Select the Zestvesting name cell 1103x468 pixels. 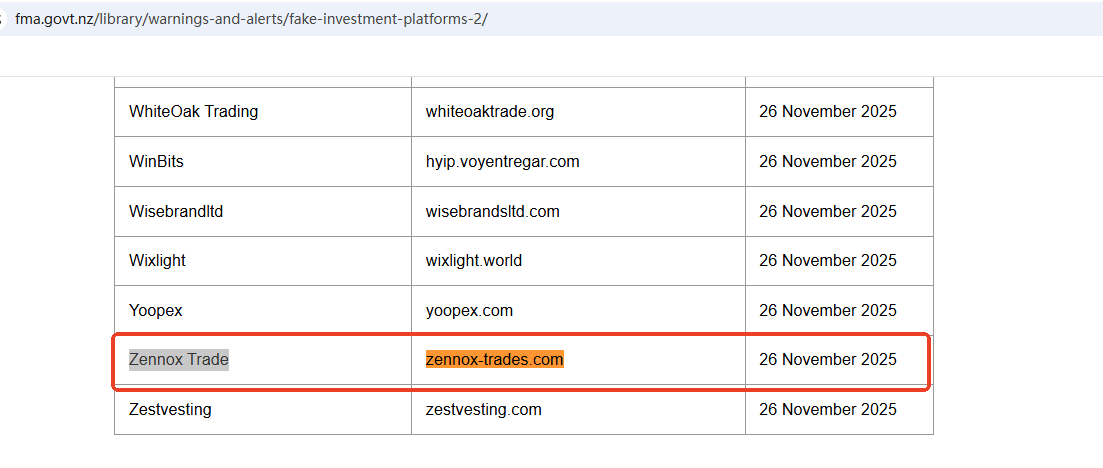pyautogui.click(x=170, y=409)
